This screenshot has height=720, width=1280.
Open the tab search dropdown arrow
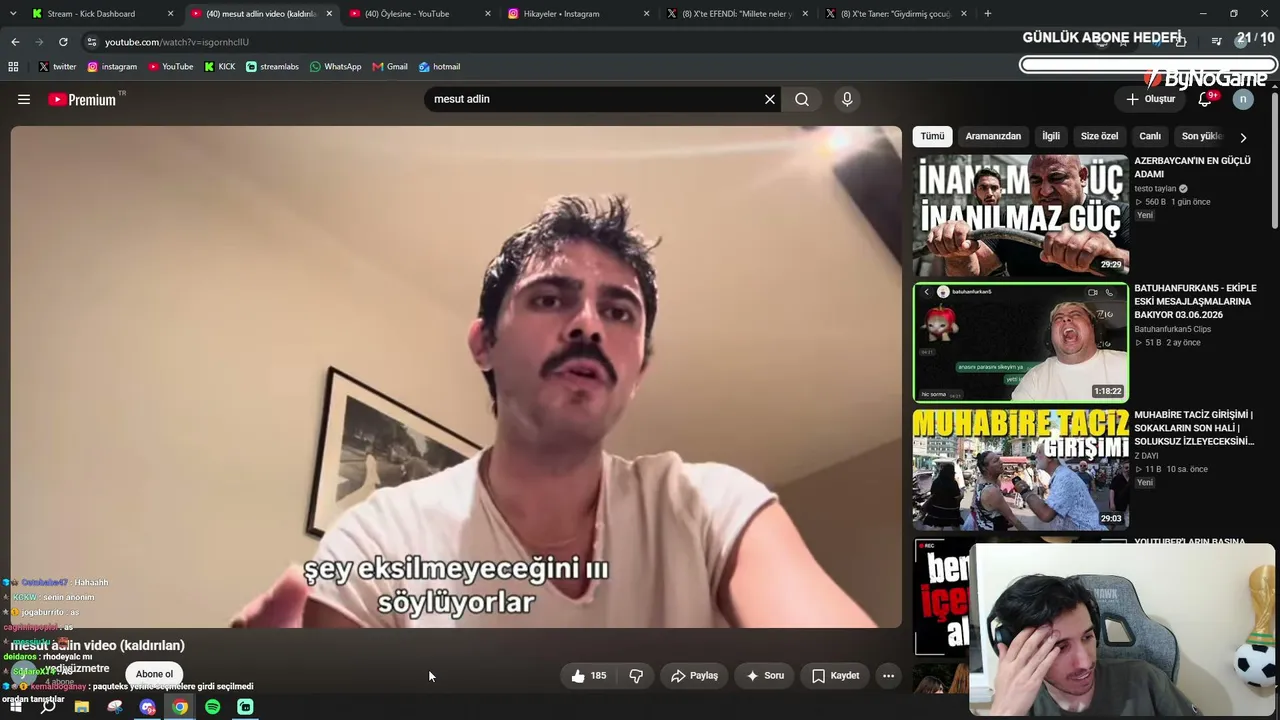click(x=11, y=14)
